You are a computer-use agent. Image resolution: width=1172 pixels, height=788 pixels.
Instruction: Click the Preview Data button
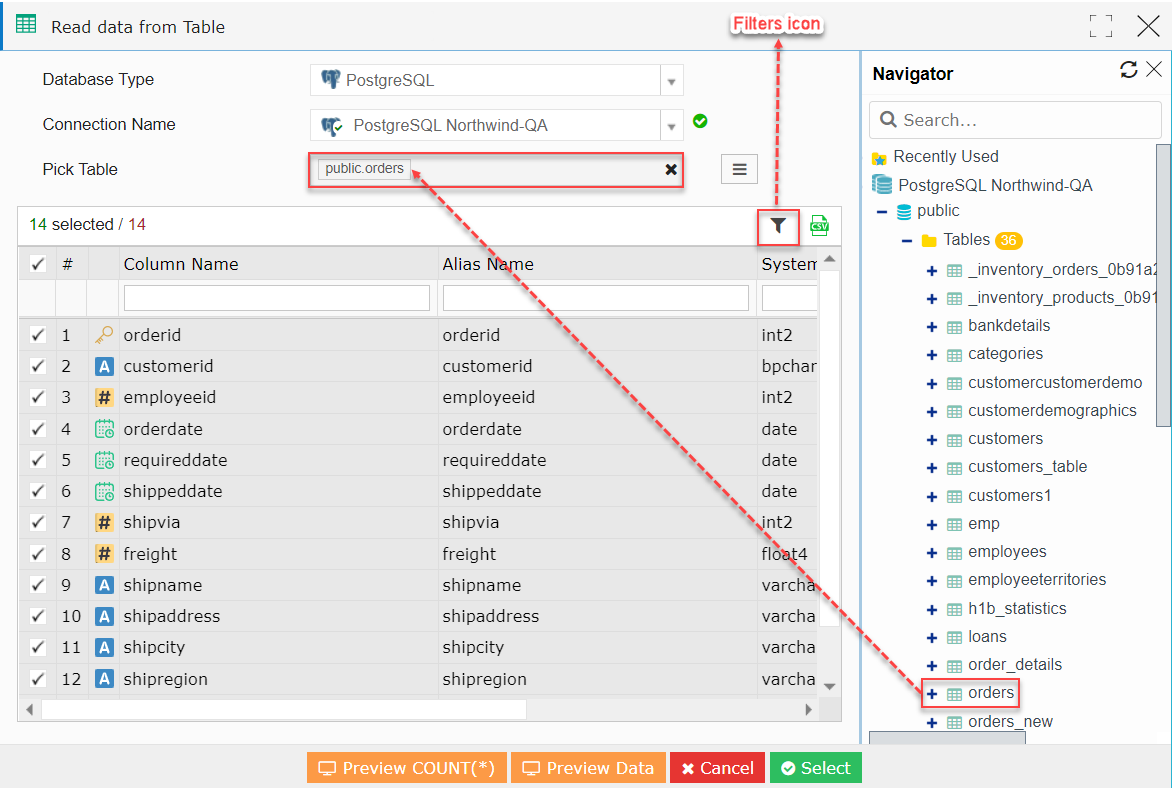(588, 768)
